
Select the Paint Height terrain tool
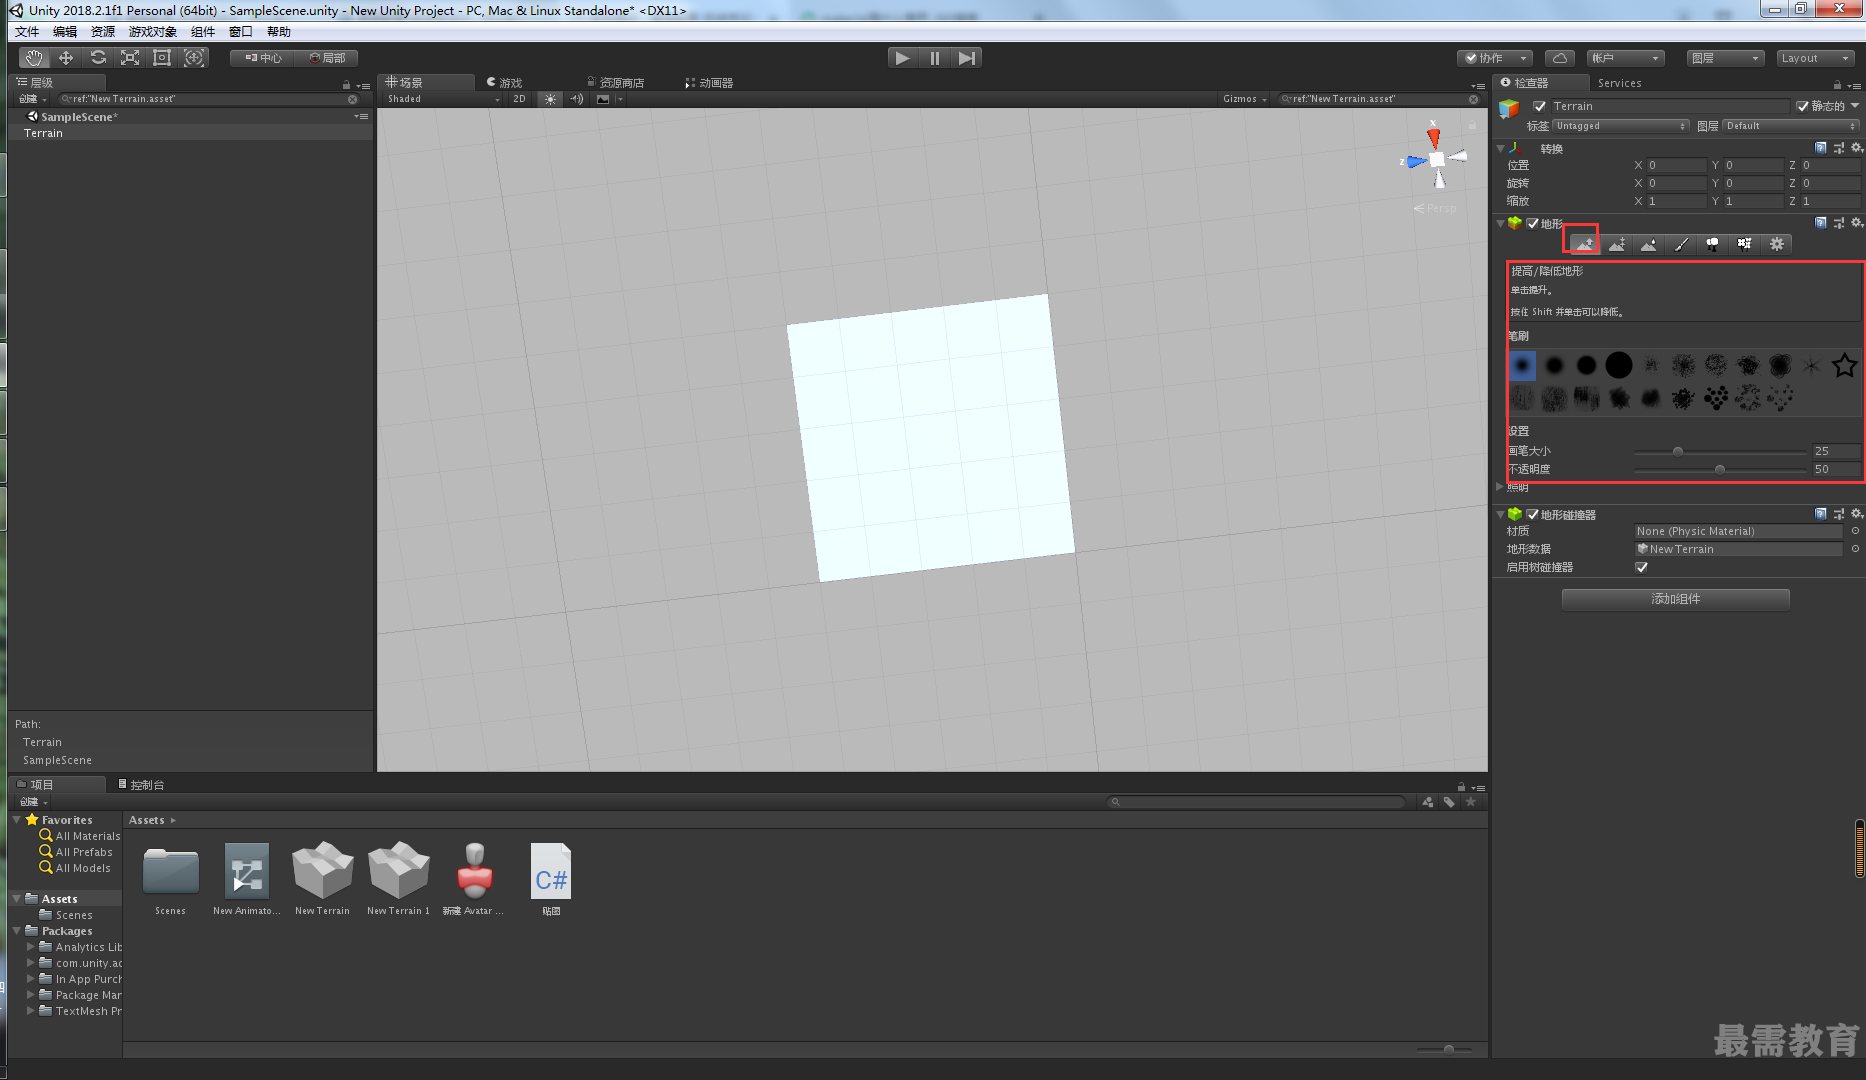coord(1617,244)
